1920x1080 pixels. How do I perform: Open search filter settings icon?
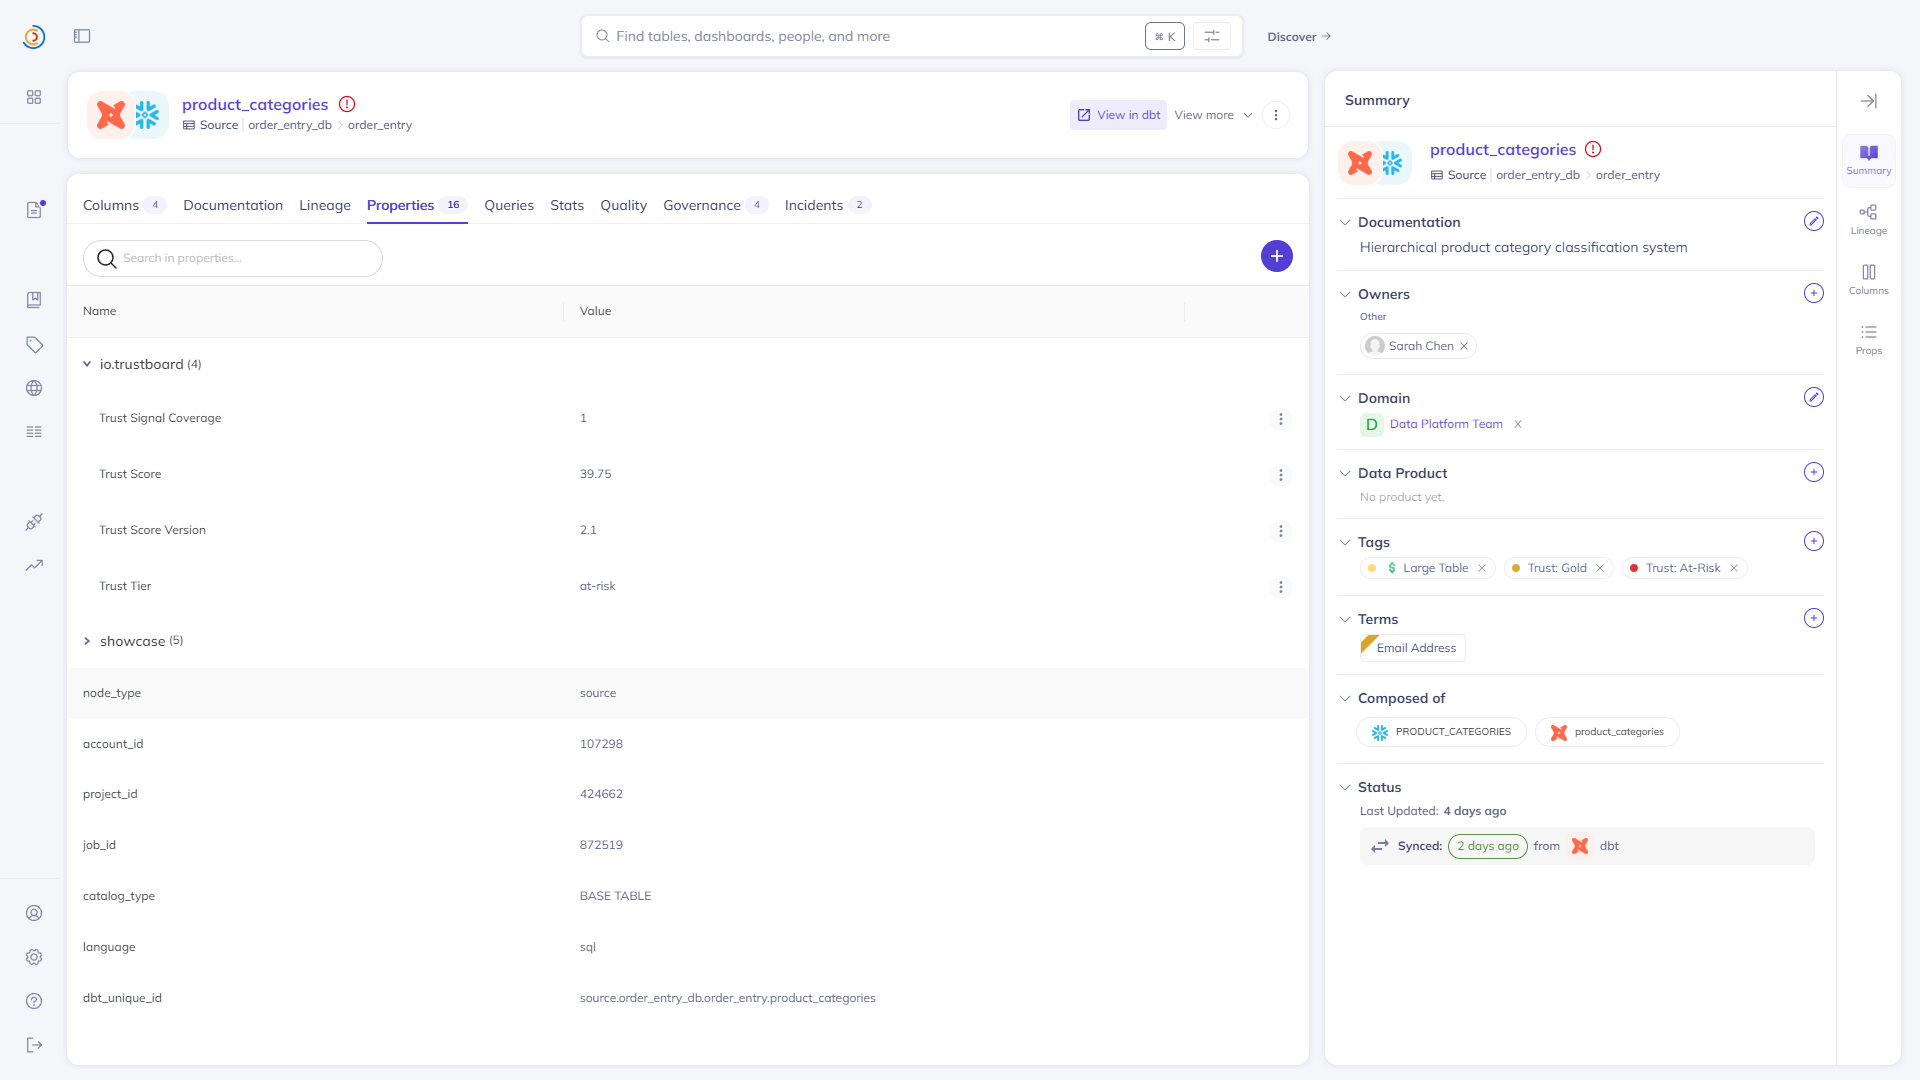click(x=1212, y=36)
